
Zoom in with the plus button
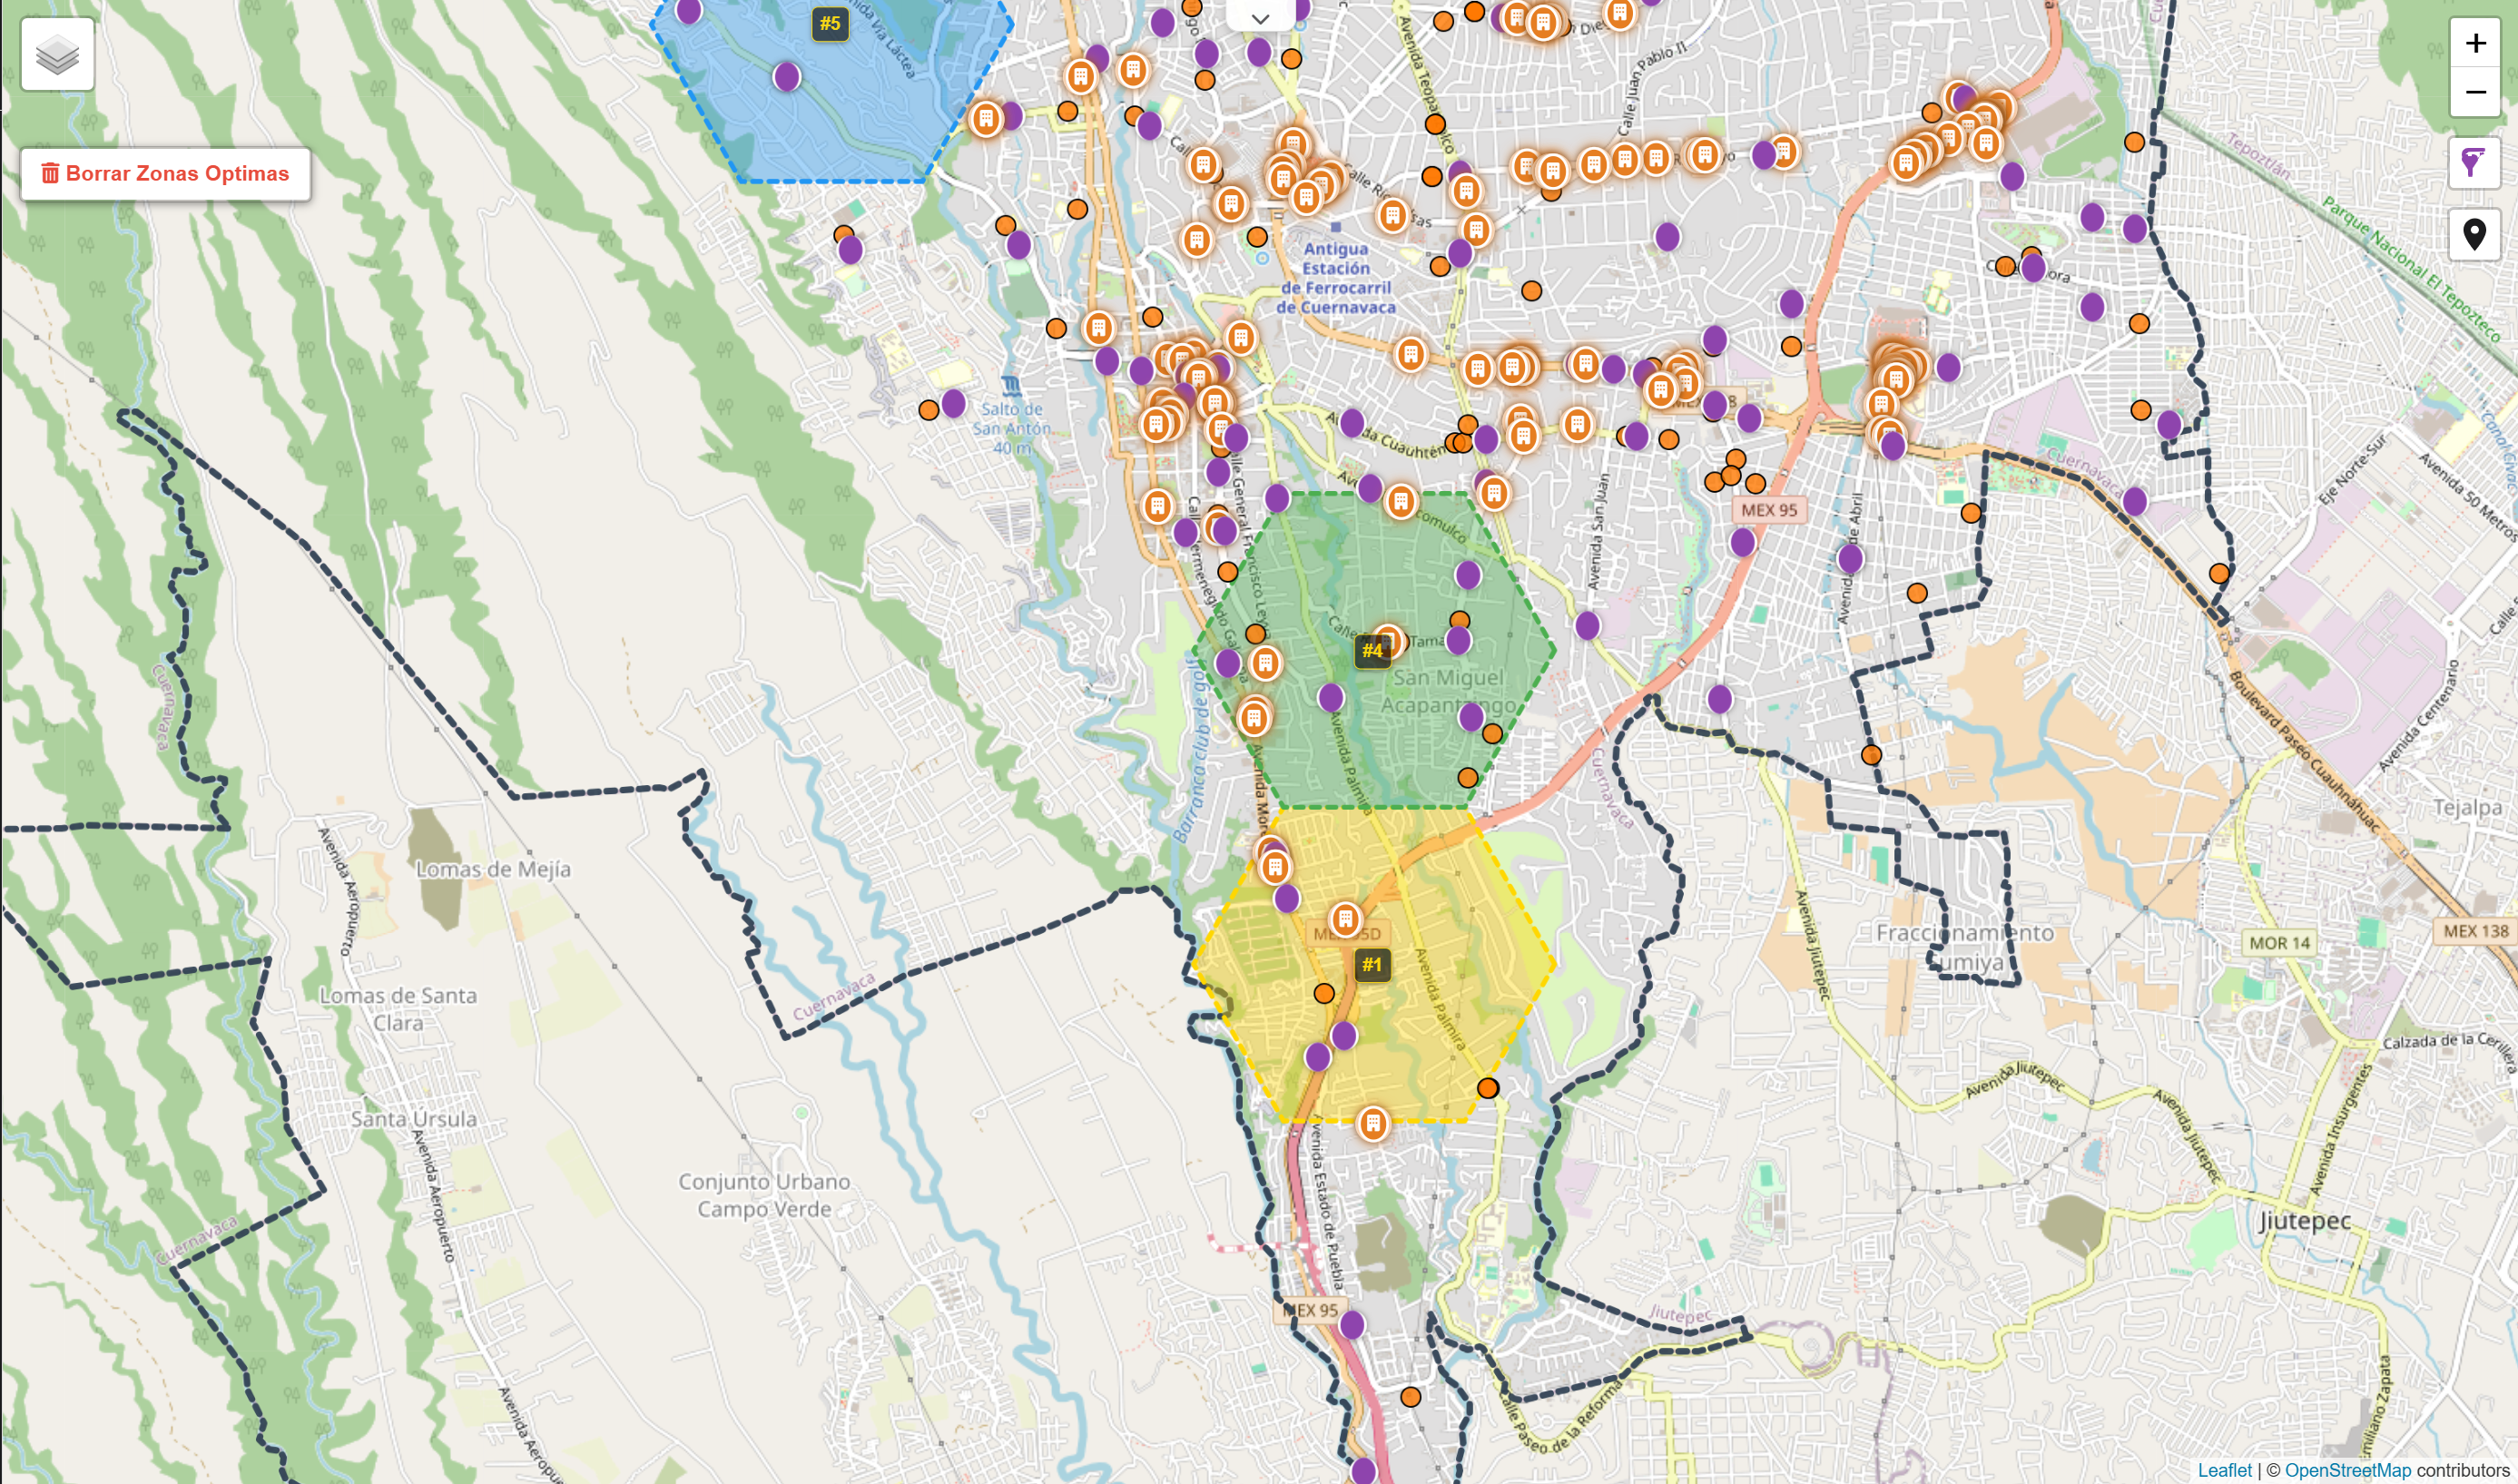click(2474, 42)
